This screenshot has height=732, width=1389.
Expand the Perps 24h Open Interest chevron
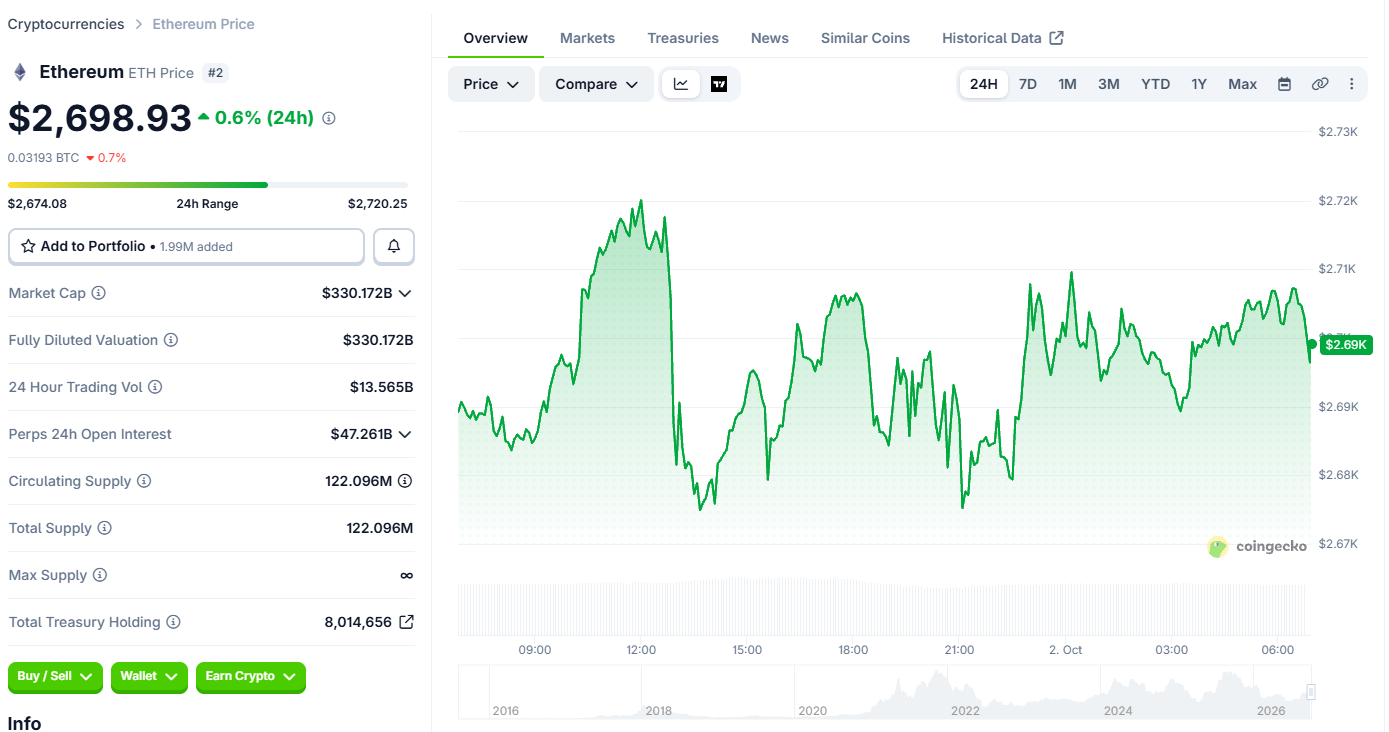[405, 434]
